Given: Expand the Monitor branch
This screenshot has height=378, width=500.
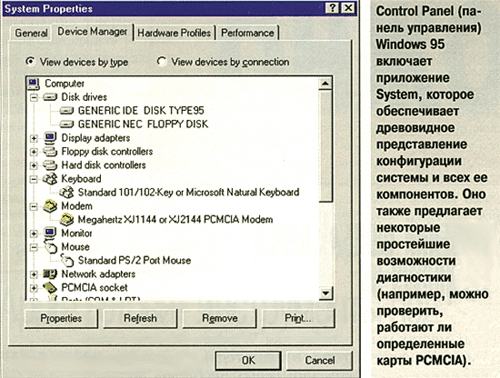Looking at the screenshot, I should click(34, 233).
